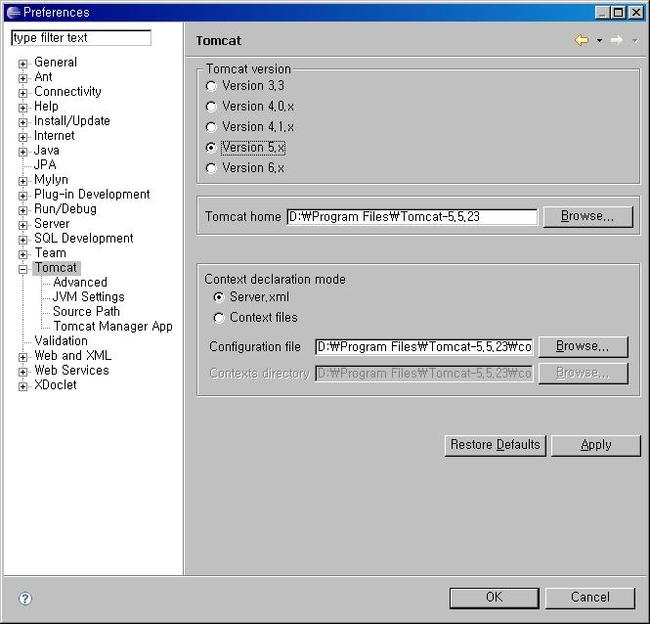The height and width of the screenshot is (624, 650).
Task: Expand the XDoclet tree node
Action: coord(23,386)
